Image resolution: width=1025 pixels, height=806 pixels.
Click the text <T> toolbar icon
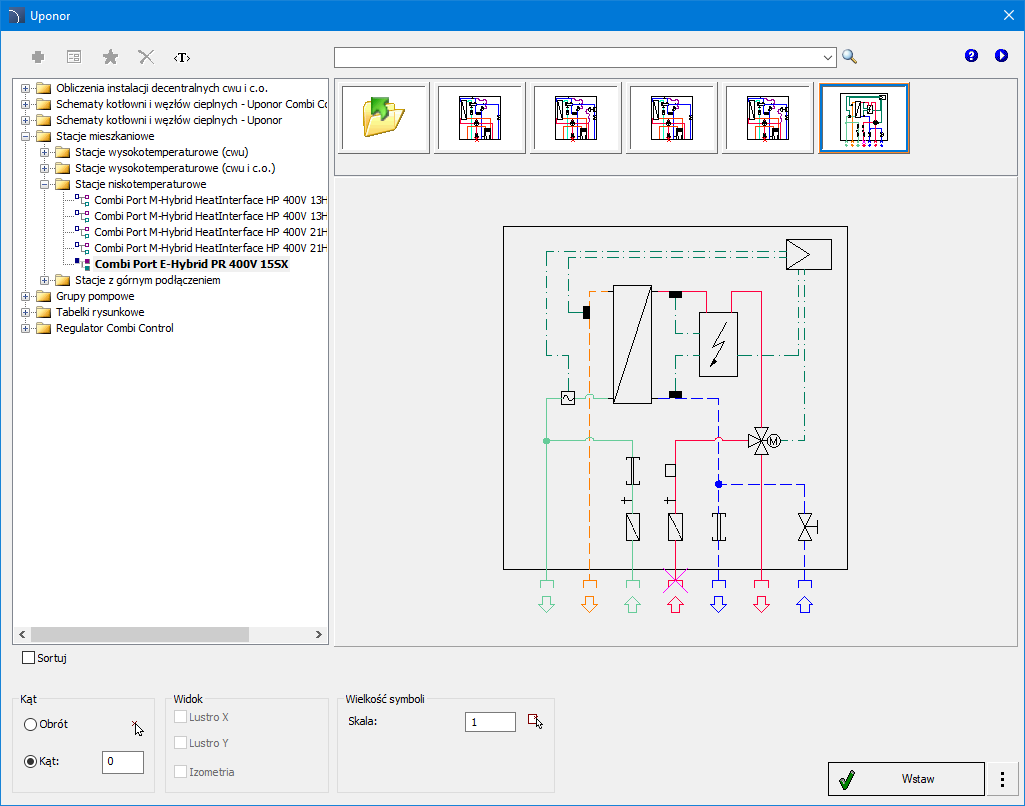click(x=182, y=57)
